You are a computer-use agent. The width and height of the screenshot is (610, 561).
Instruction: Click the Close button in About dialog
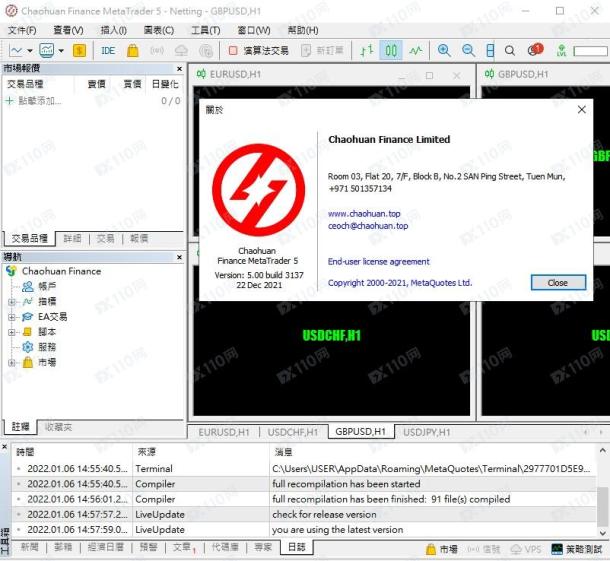pyautogui.click(x=558, y=283)
